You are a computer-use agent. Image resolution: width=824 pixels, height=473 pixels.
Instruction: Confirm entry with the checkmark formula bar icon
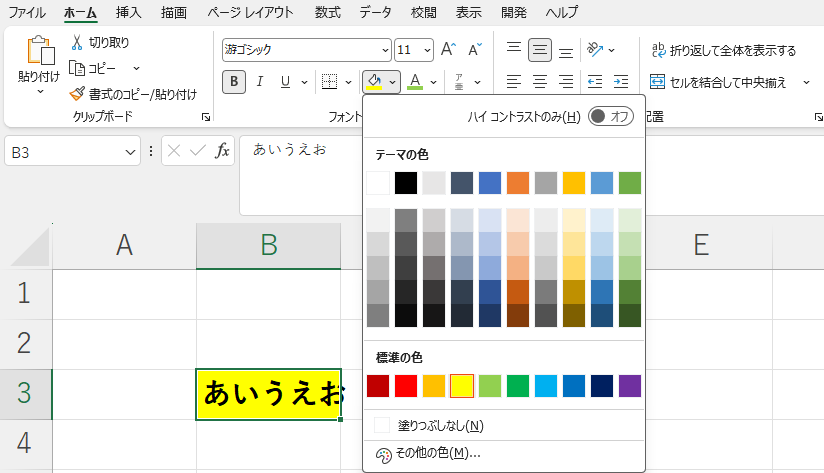tap(198, 151)
